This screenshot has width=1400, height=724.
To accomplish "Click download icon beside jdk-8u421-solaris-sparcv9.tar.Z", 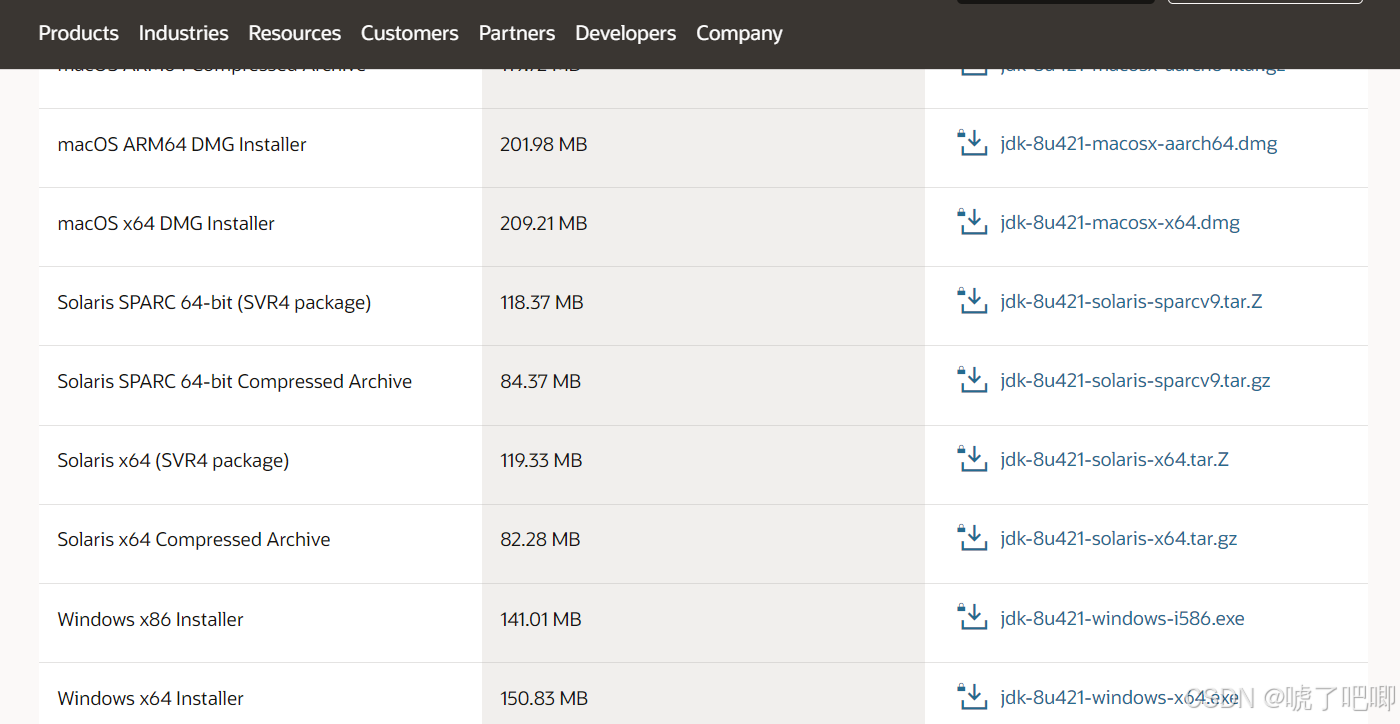I will (x=973, y=301).
